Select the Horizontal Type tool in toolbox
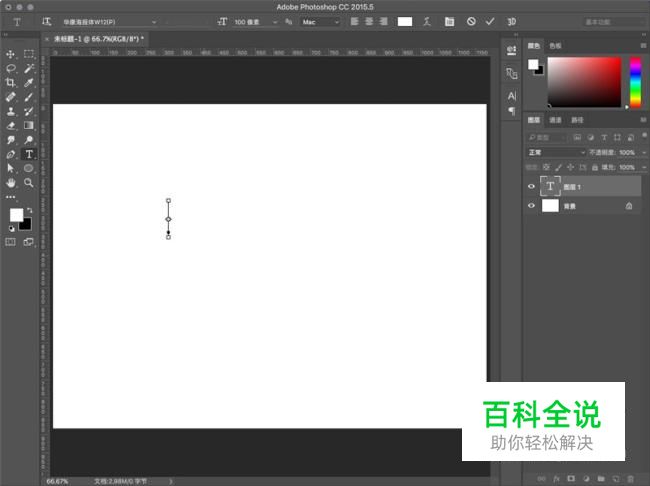The height and width of the screenshot is (486, 650). (29, 155)
